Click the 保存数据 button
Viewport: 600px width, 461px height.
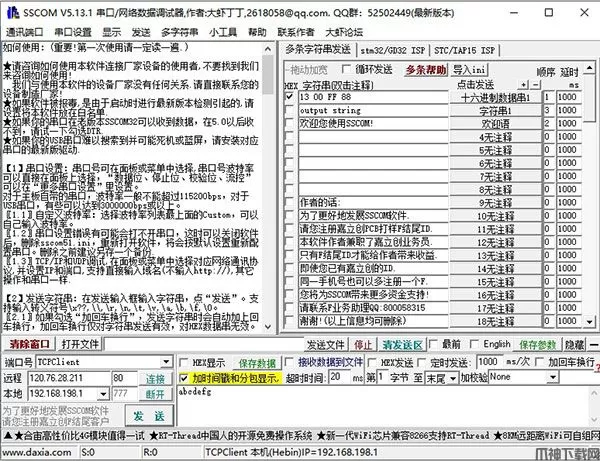tap(257, 363)
